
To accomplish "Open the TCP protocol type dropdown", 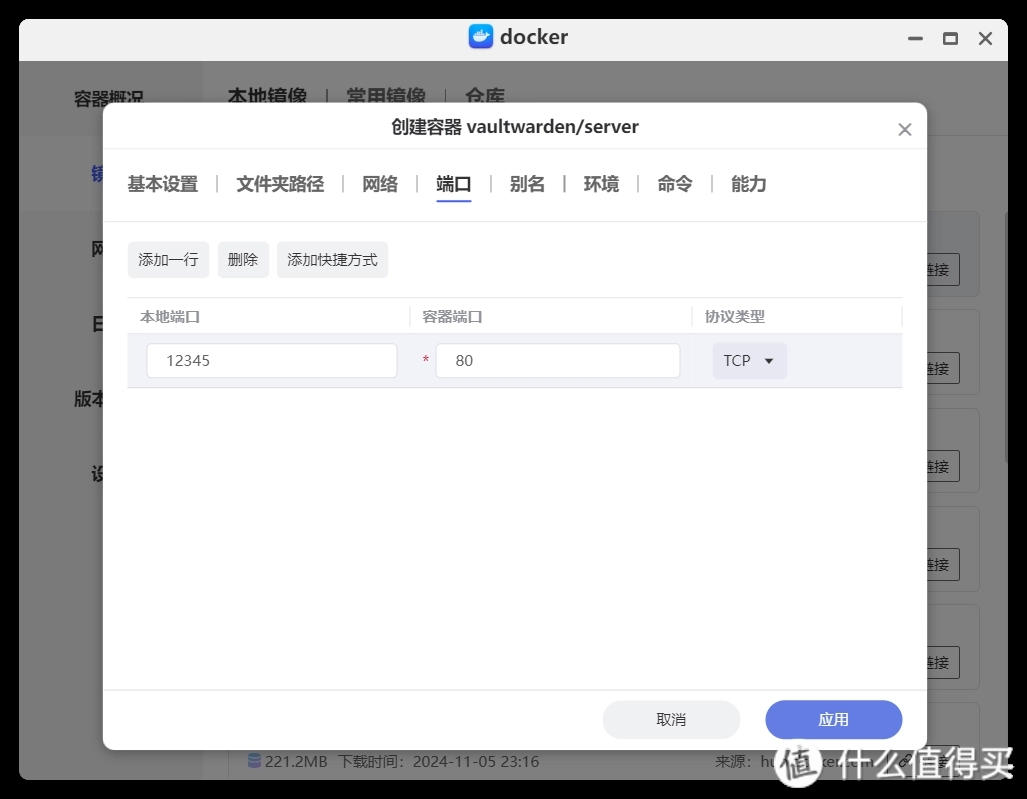I will coord(749,361).
